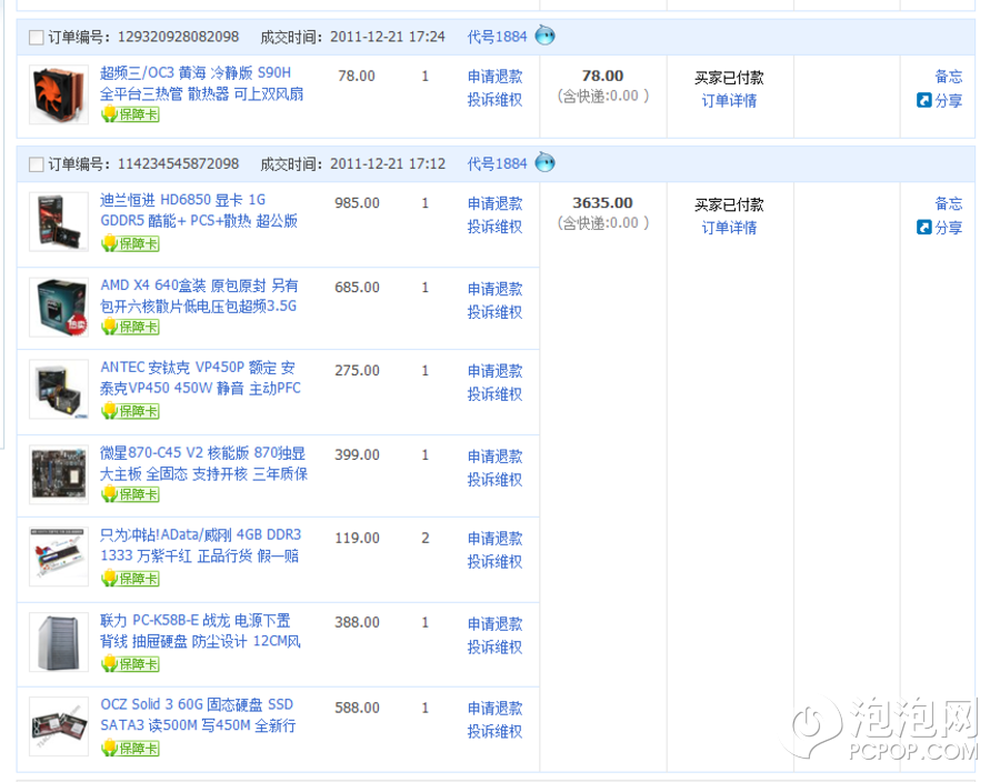Click 保障卡 badge under ANTEC VP450P

[130, 411]
